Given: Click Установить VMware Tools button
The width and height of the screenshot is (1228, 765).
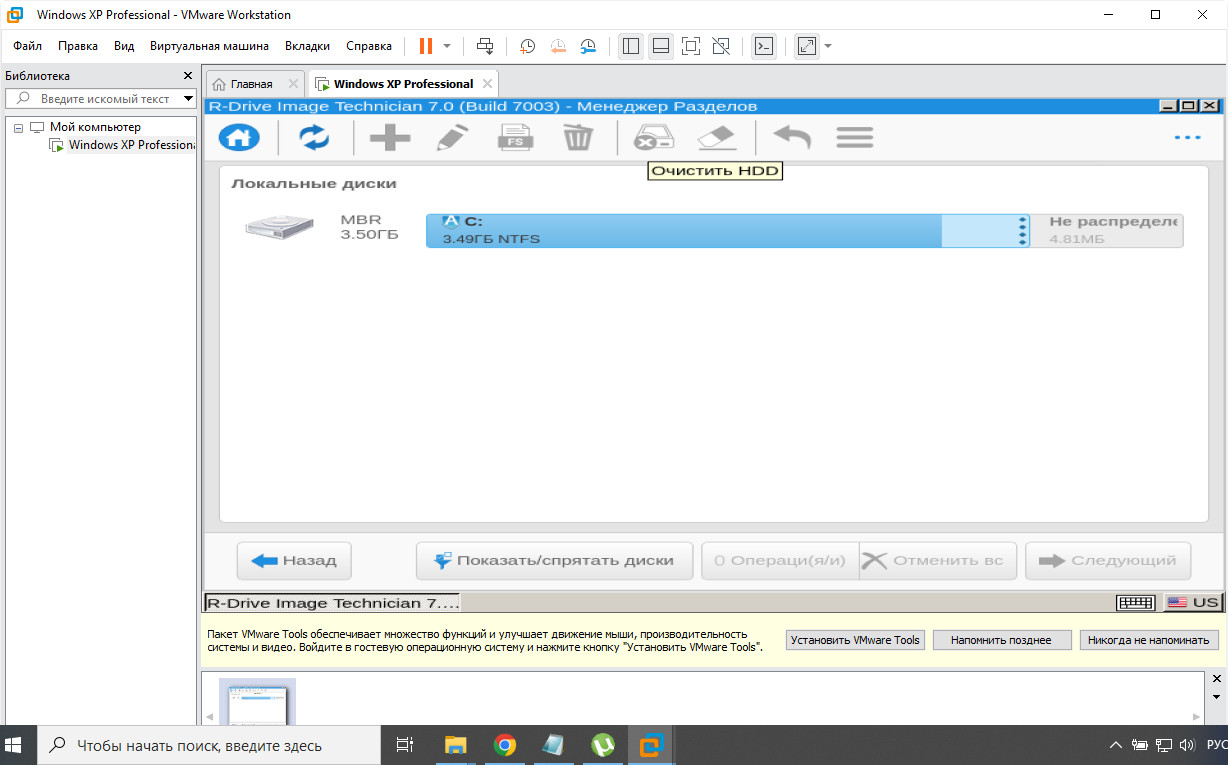Looking at the screenshot, I should 854,640.
